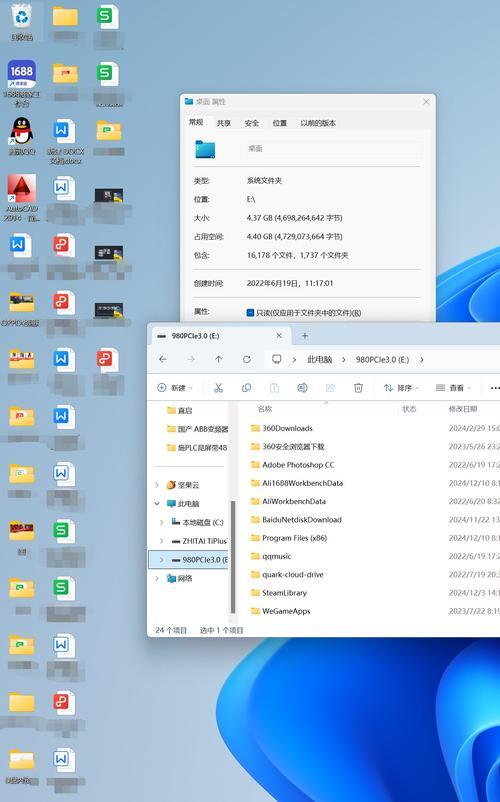
Task: Select the OPPO folder on the desktop
Action: tap(22, 309)
